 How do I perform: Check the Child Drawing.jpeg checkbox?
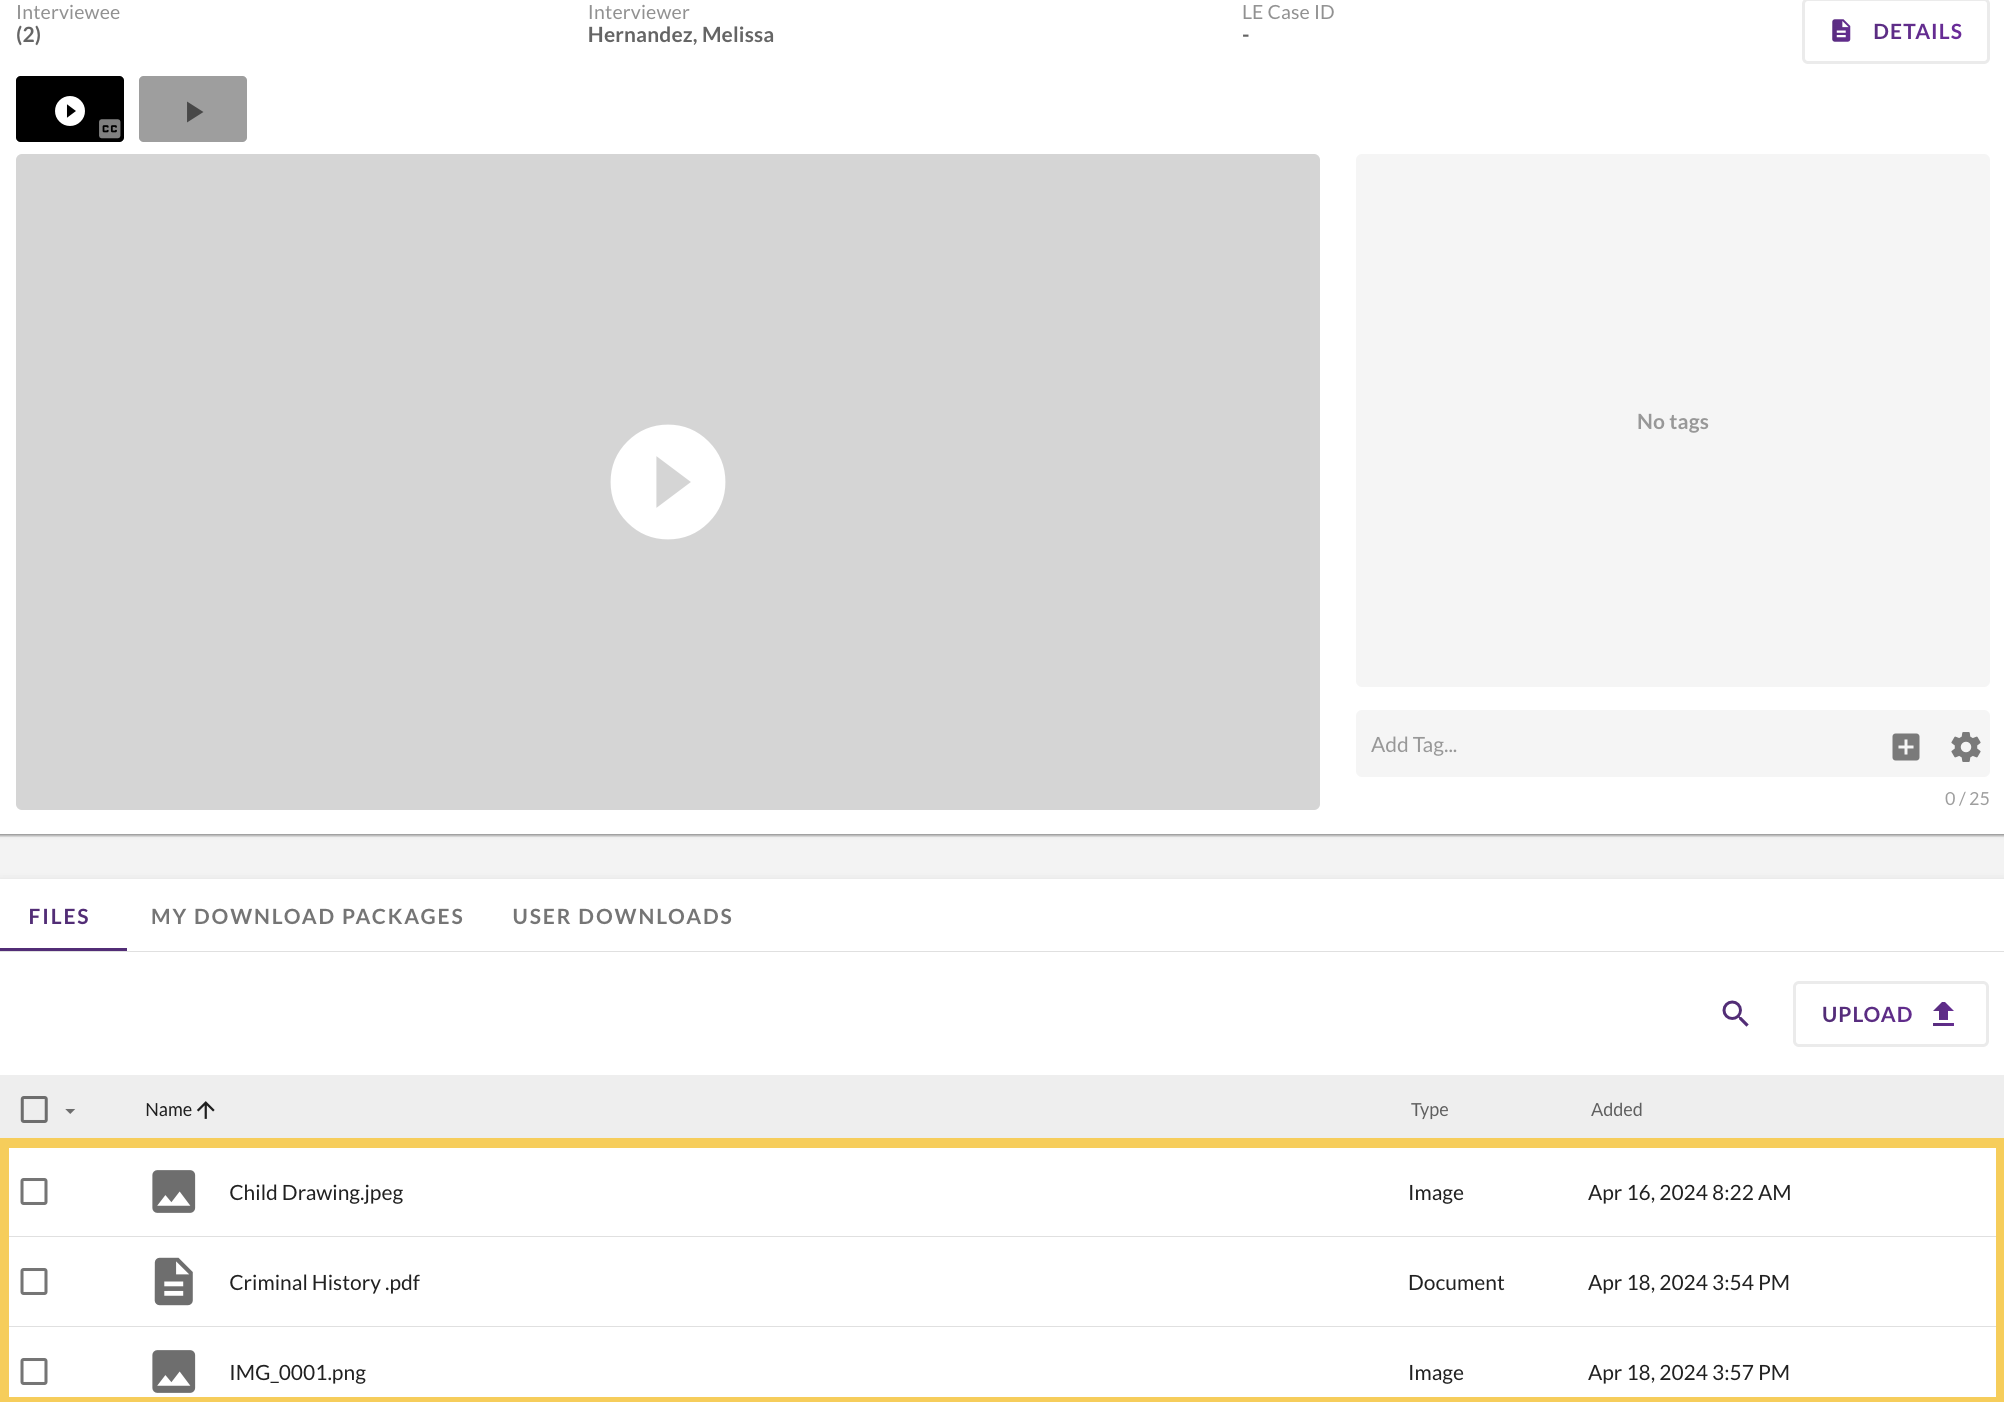pos(34,1192)
